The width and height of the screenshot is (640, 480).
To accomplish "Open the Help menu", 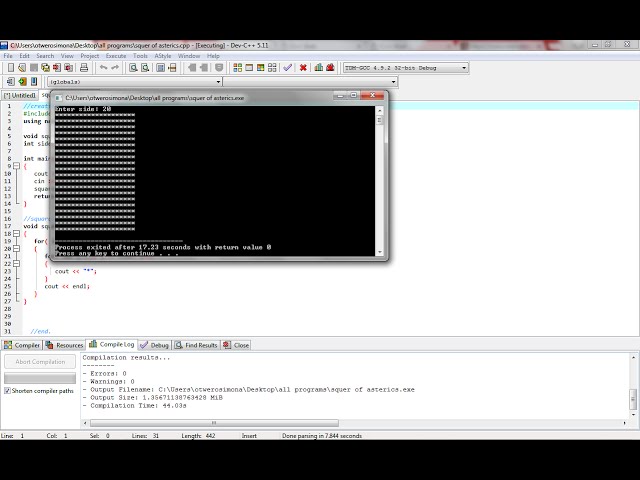I will tap(213, 56).
